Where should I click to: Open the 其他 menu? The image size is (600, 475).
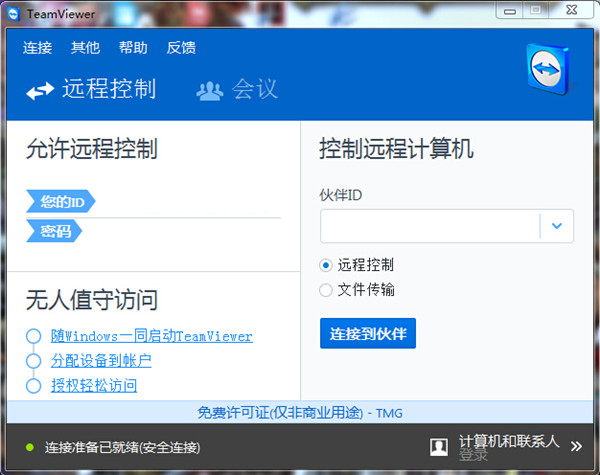[85, 47]
